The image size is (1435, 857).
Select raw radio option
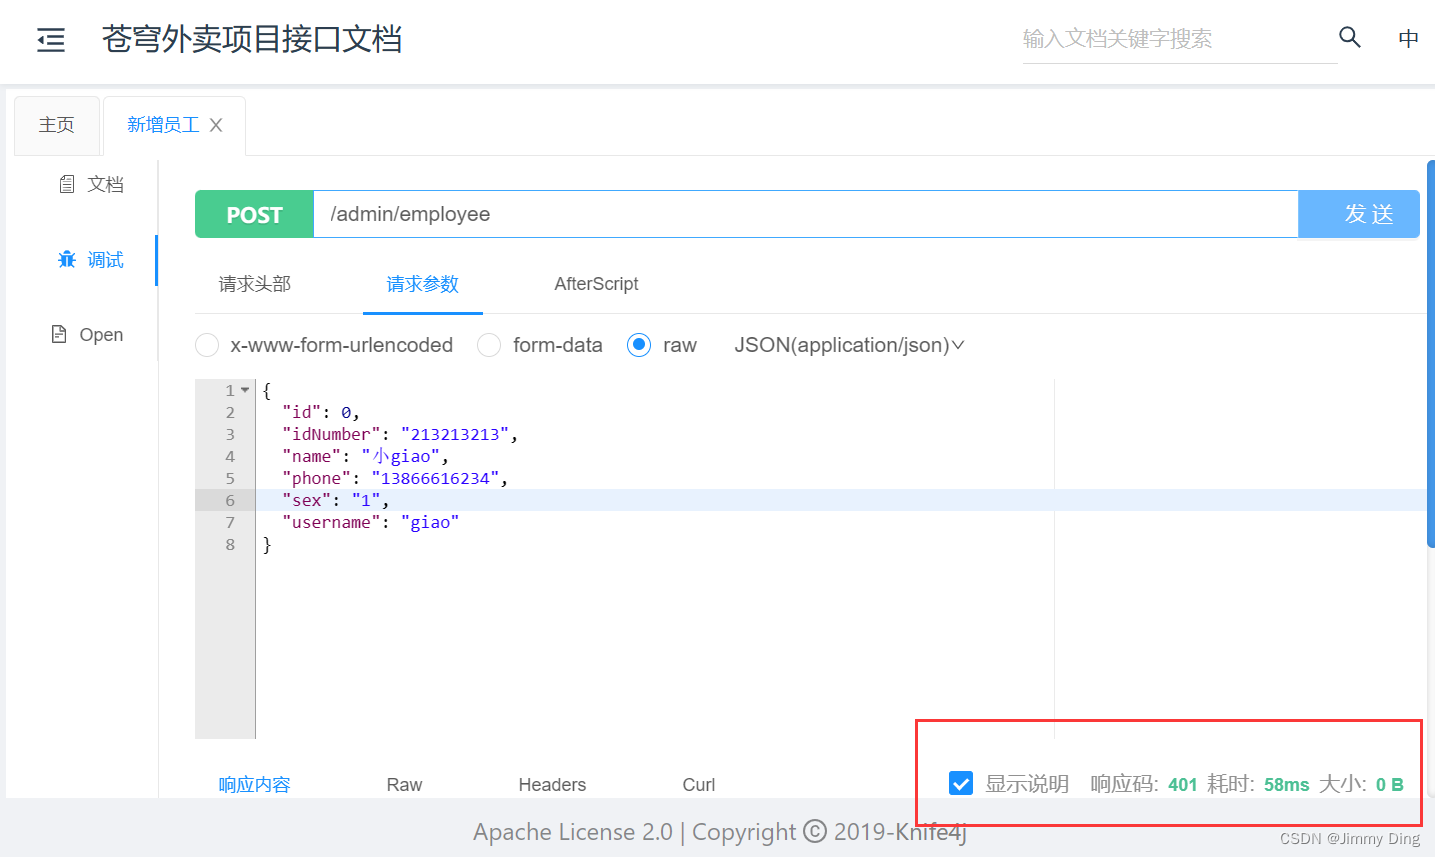639,345
